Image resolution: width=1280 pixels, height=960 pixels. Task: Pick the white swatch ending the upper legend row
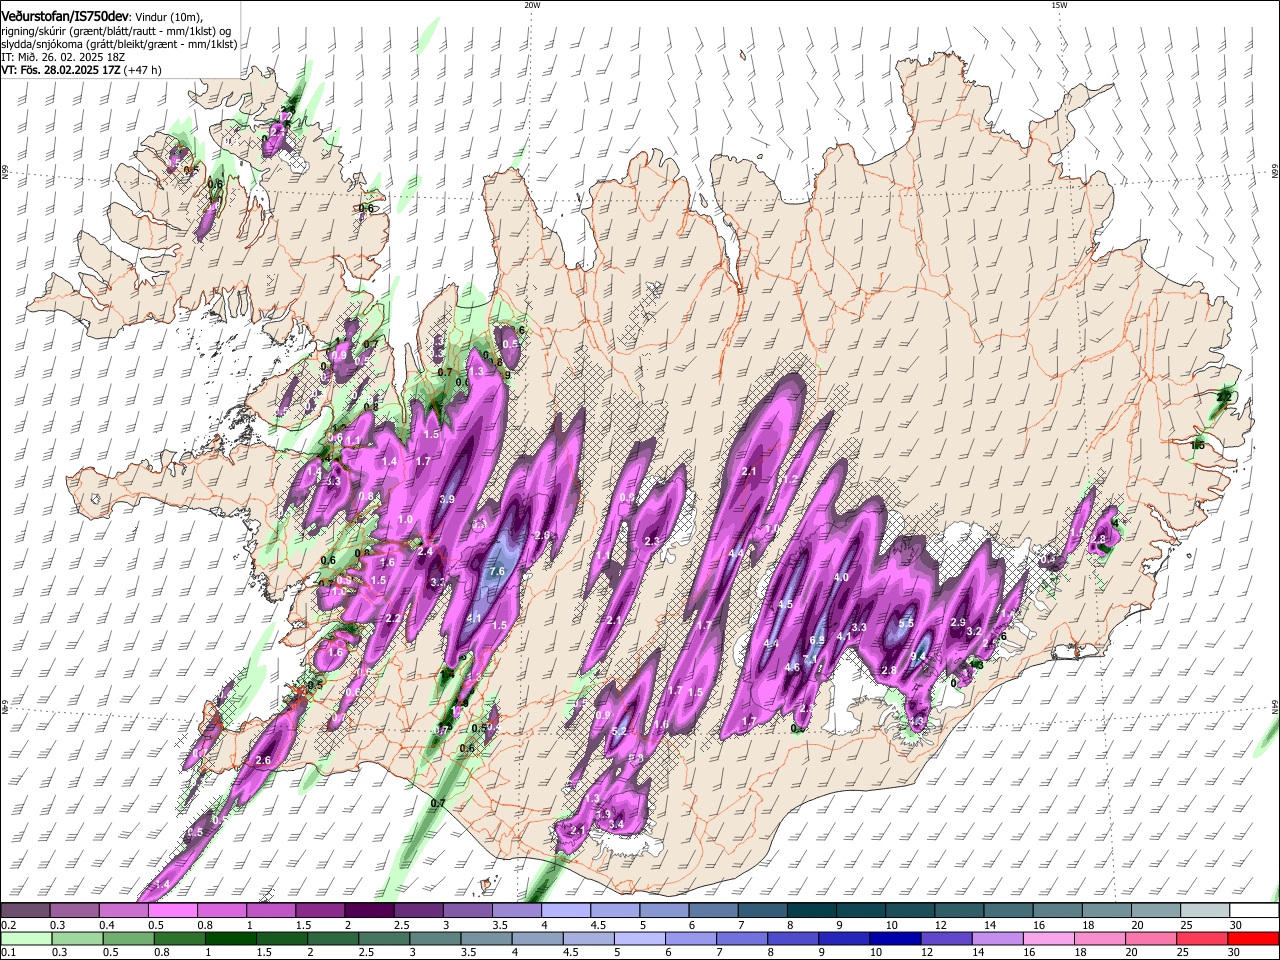click(x=1253, y=911)
